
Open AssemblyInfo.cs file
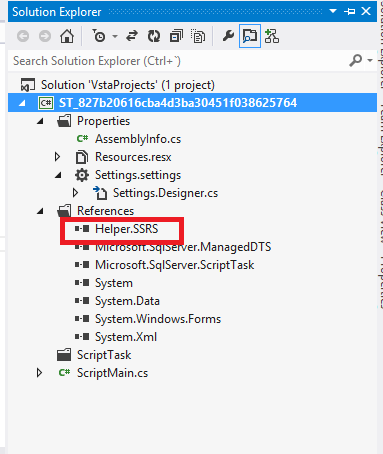138,139
